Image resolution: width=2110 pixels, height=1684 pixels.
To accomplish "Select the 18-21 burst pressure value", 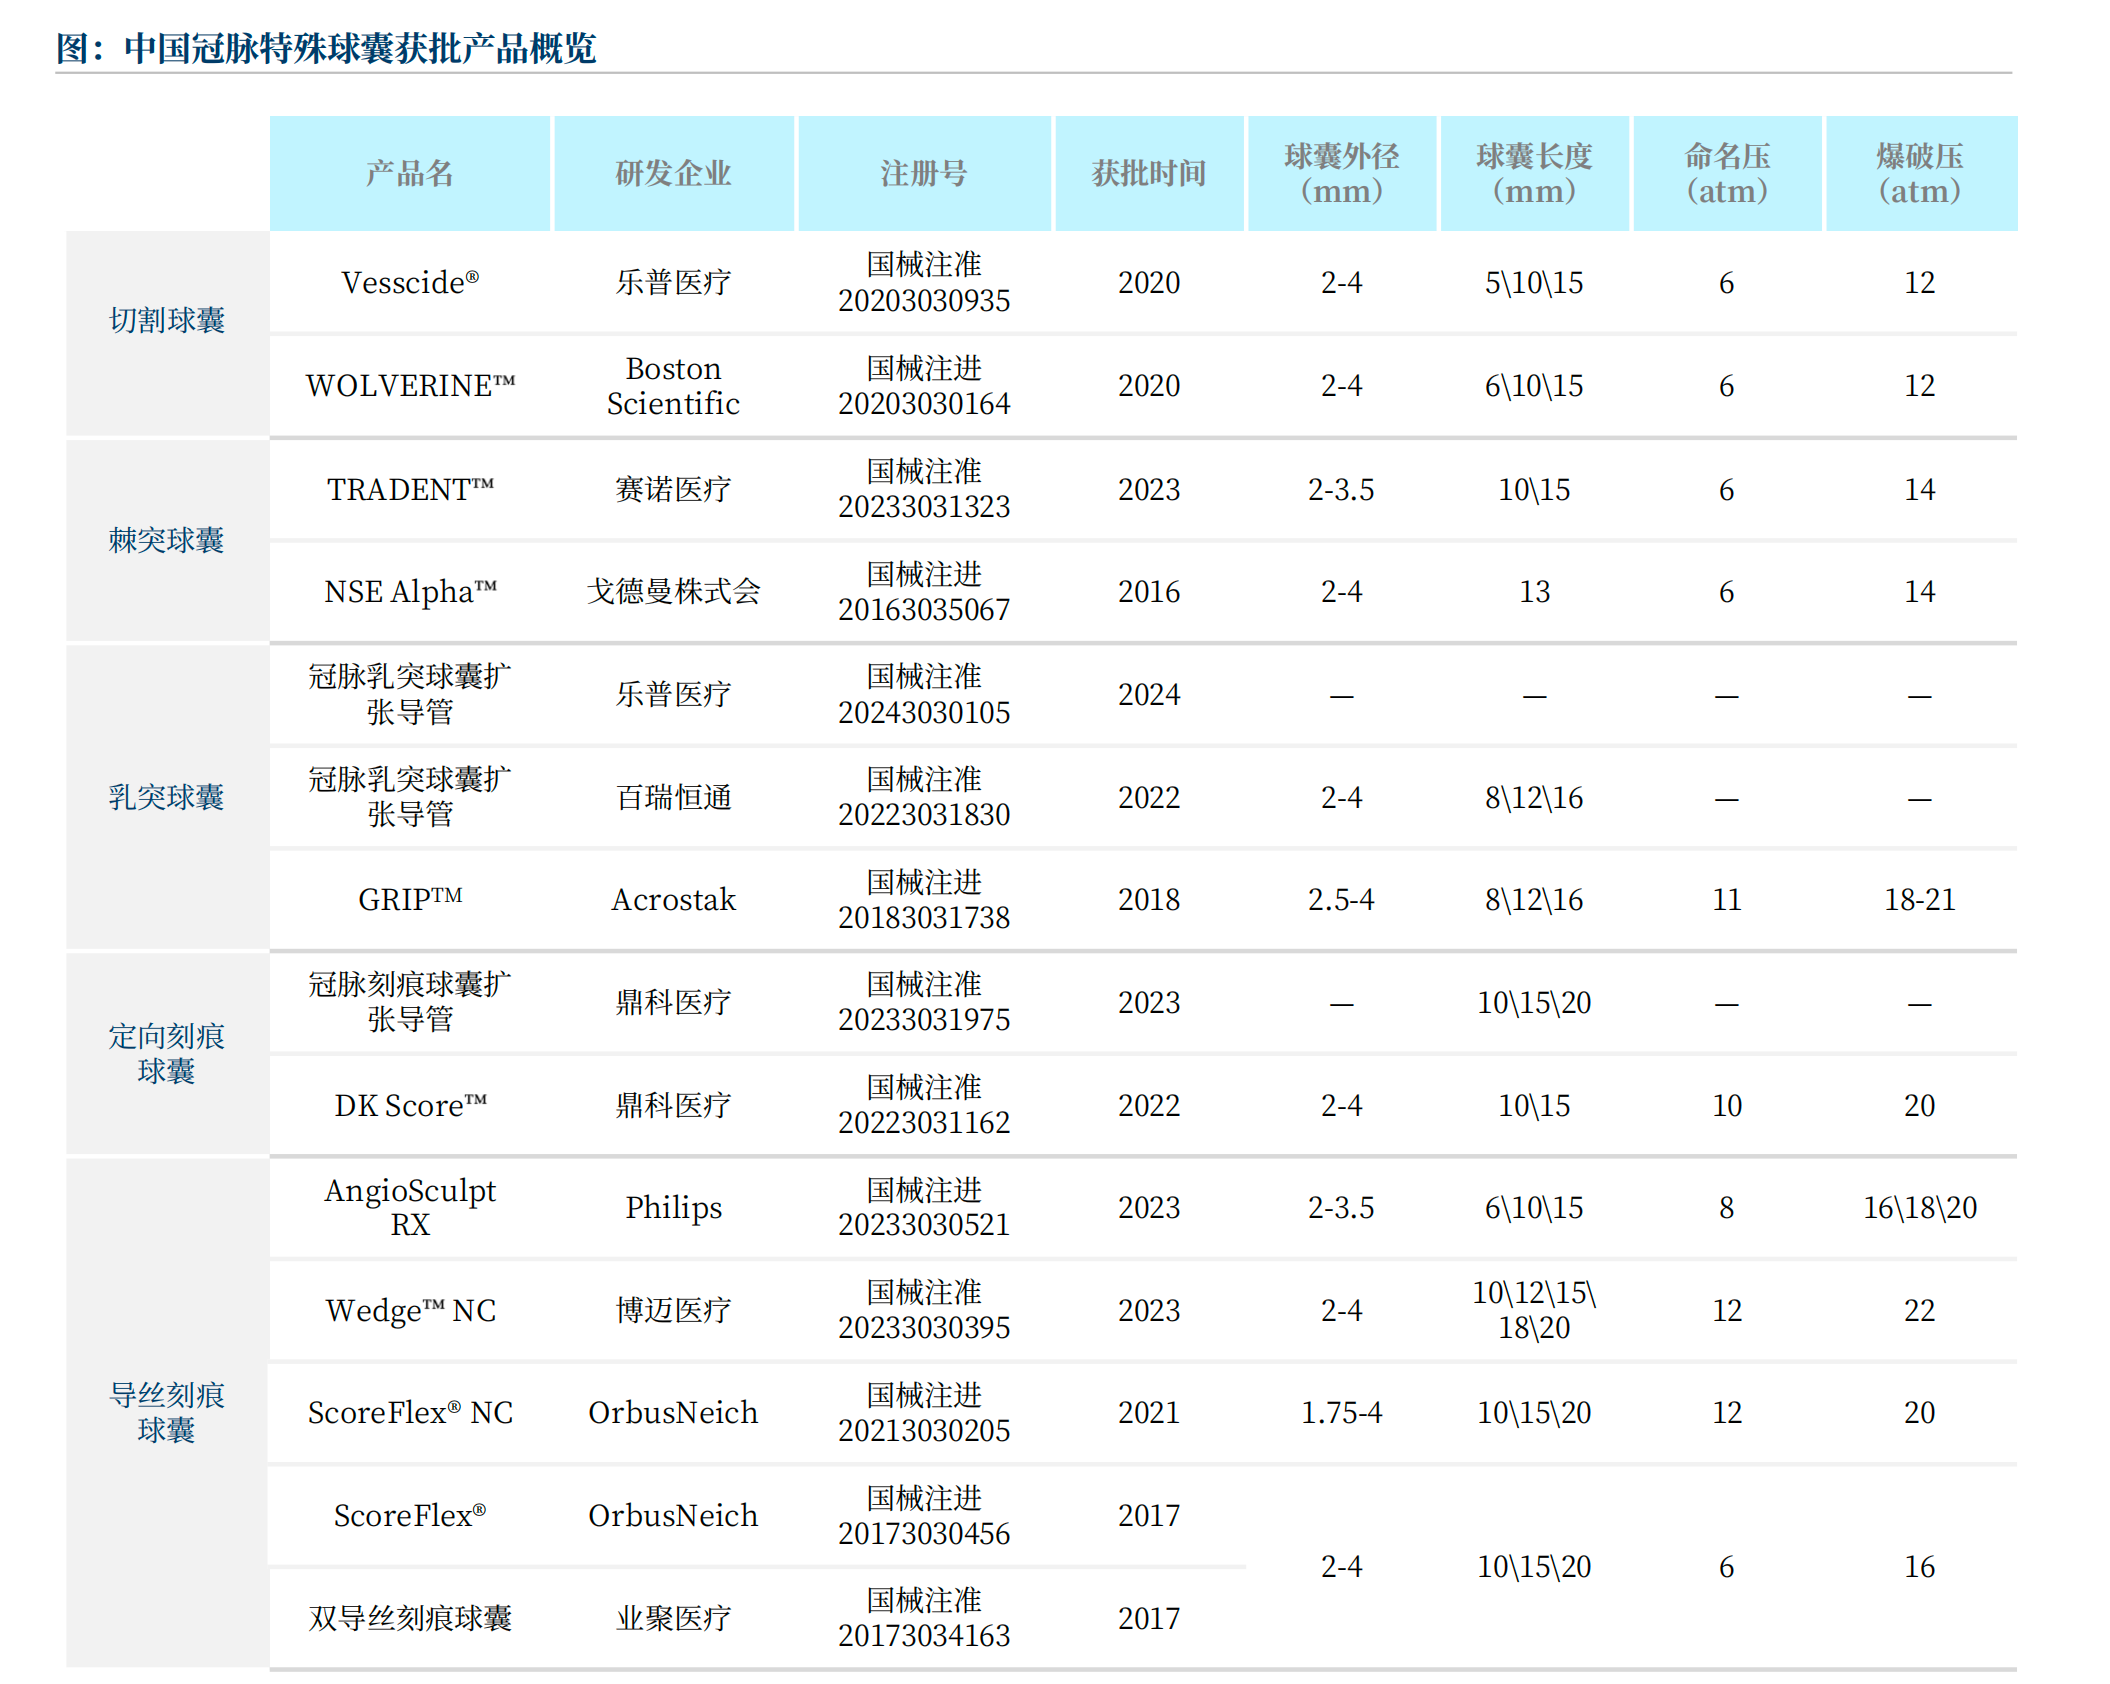I will (1919, 899).
